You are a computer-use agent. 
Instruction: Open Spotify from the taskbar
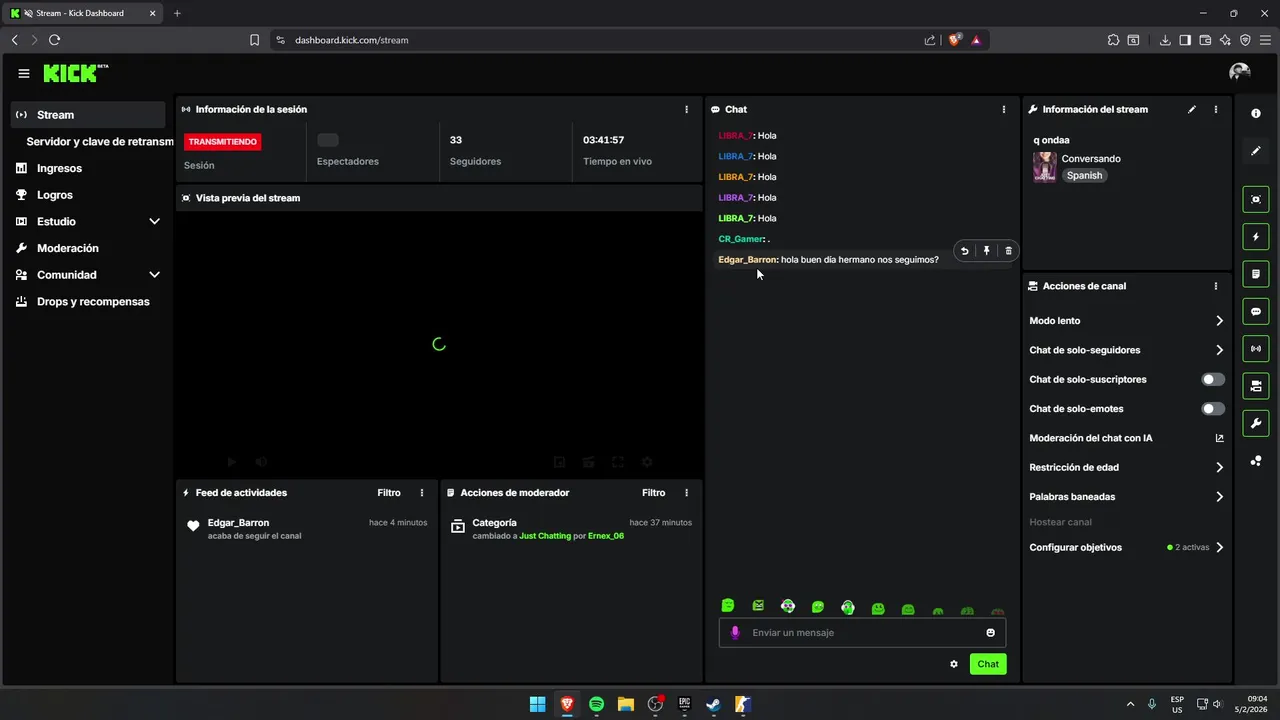[596, 704]
